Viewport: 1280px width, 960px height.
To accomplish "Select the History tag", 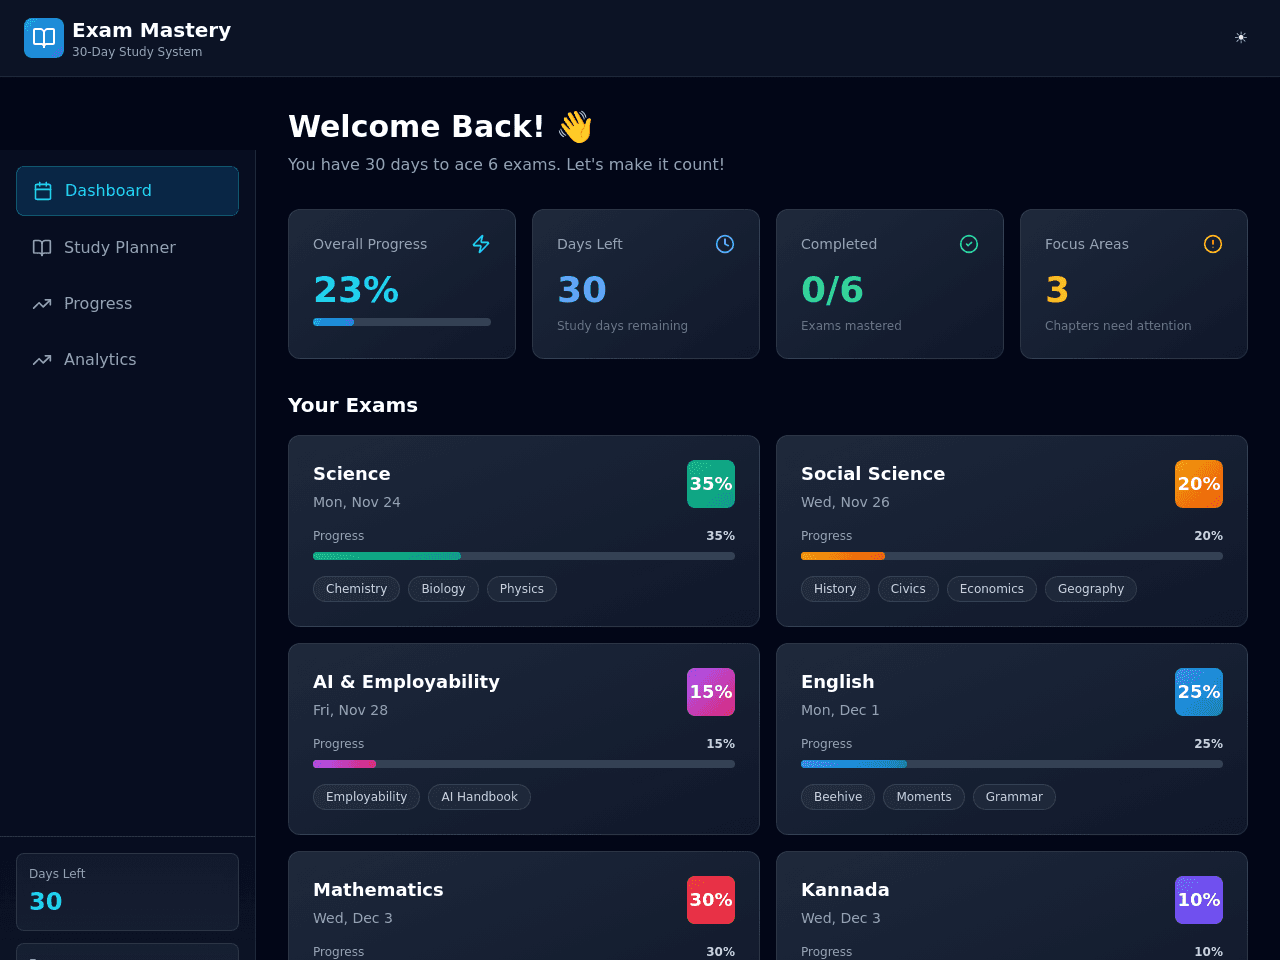I will (x=835, y=589).
